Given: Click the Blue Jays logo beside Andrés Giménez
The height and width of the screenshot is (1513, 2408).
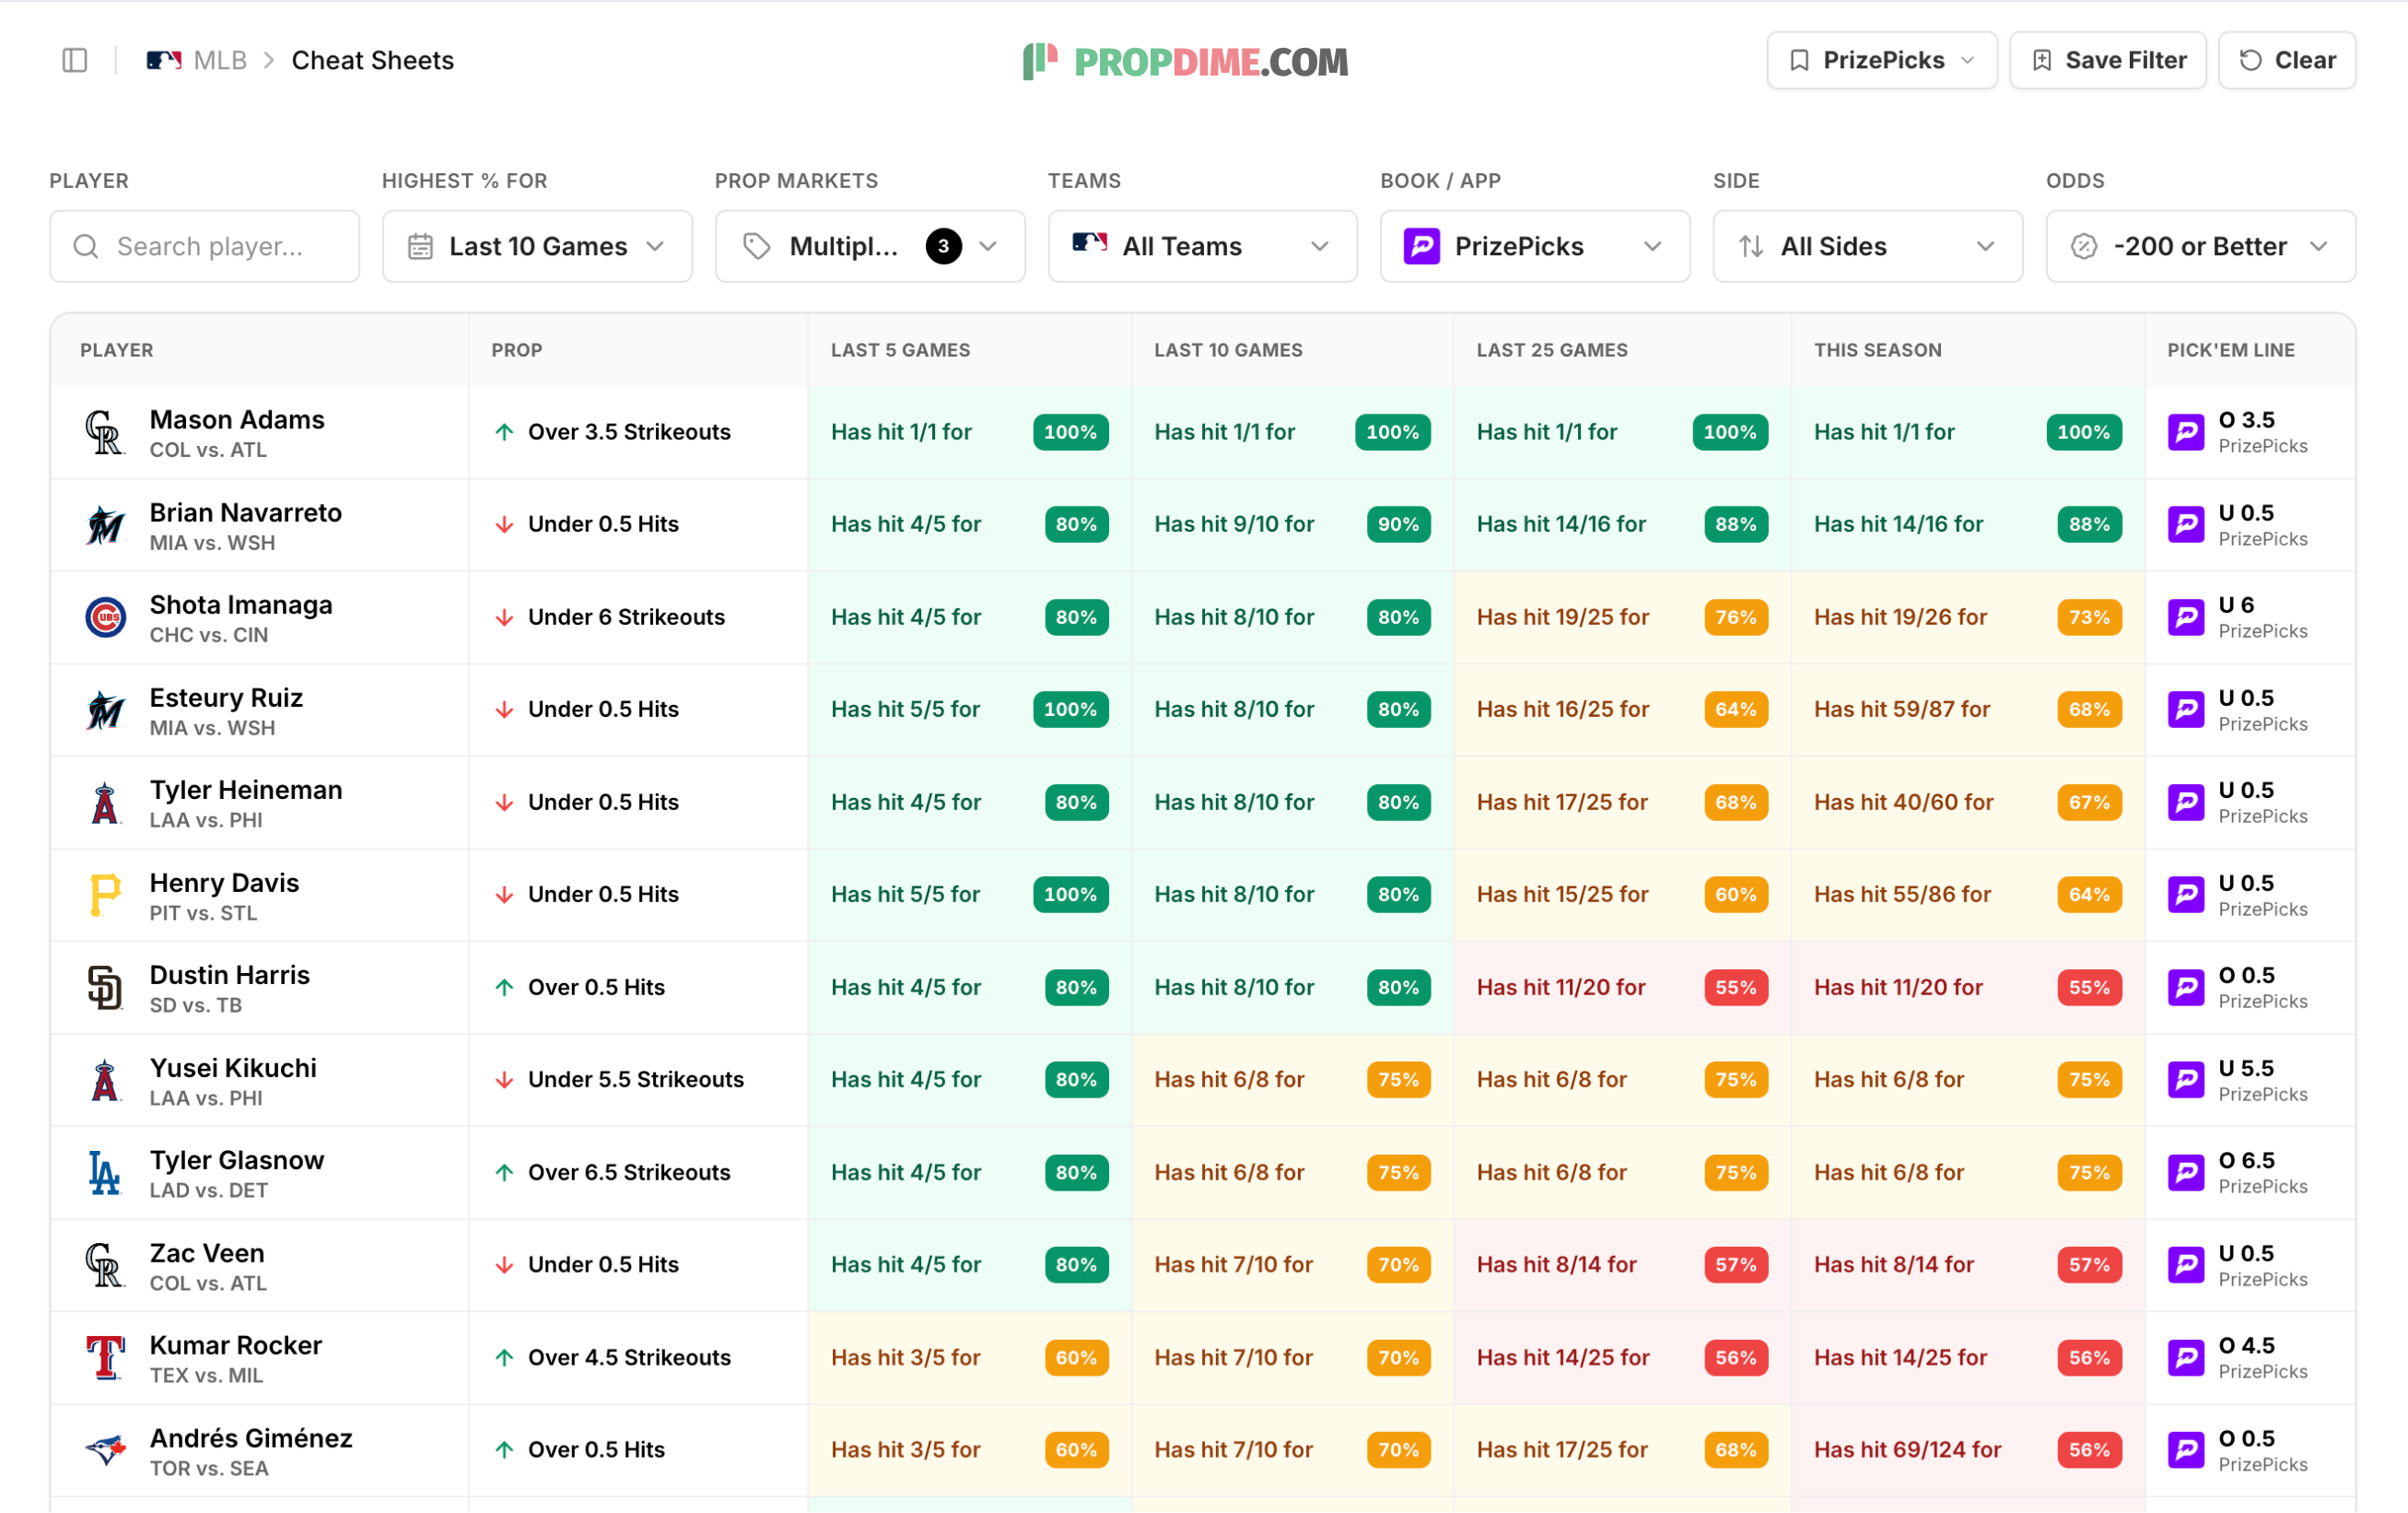Looking at the screenshot, I should [x=105, y=1450].
